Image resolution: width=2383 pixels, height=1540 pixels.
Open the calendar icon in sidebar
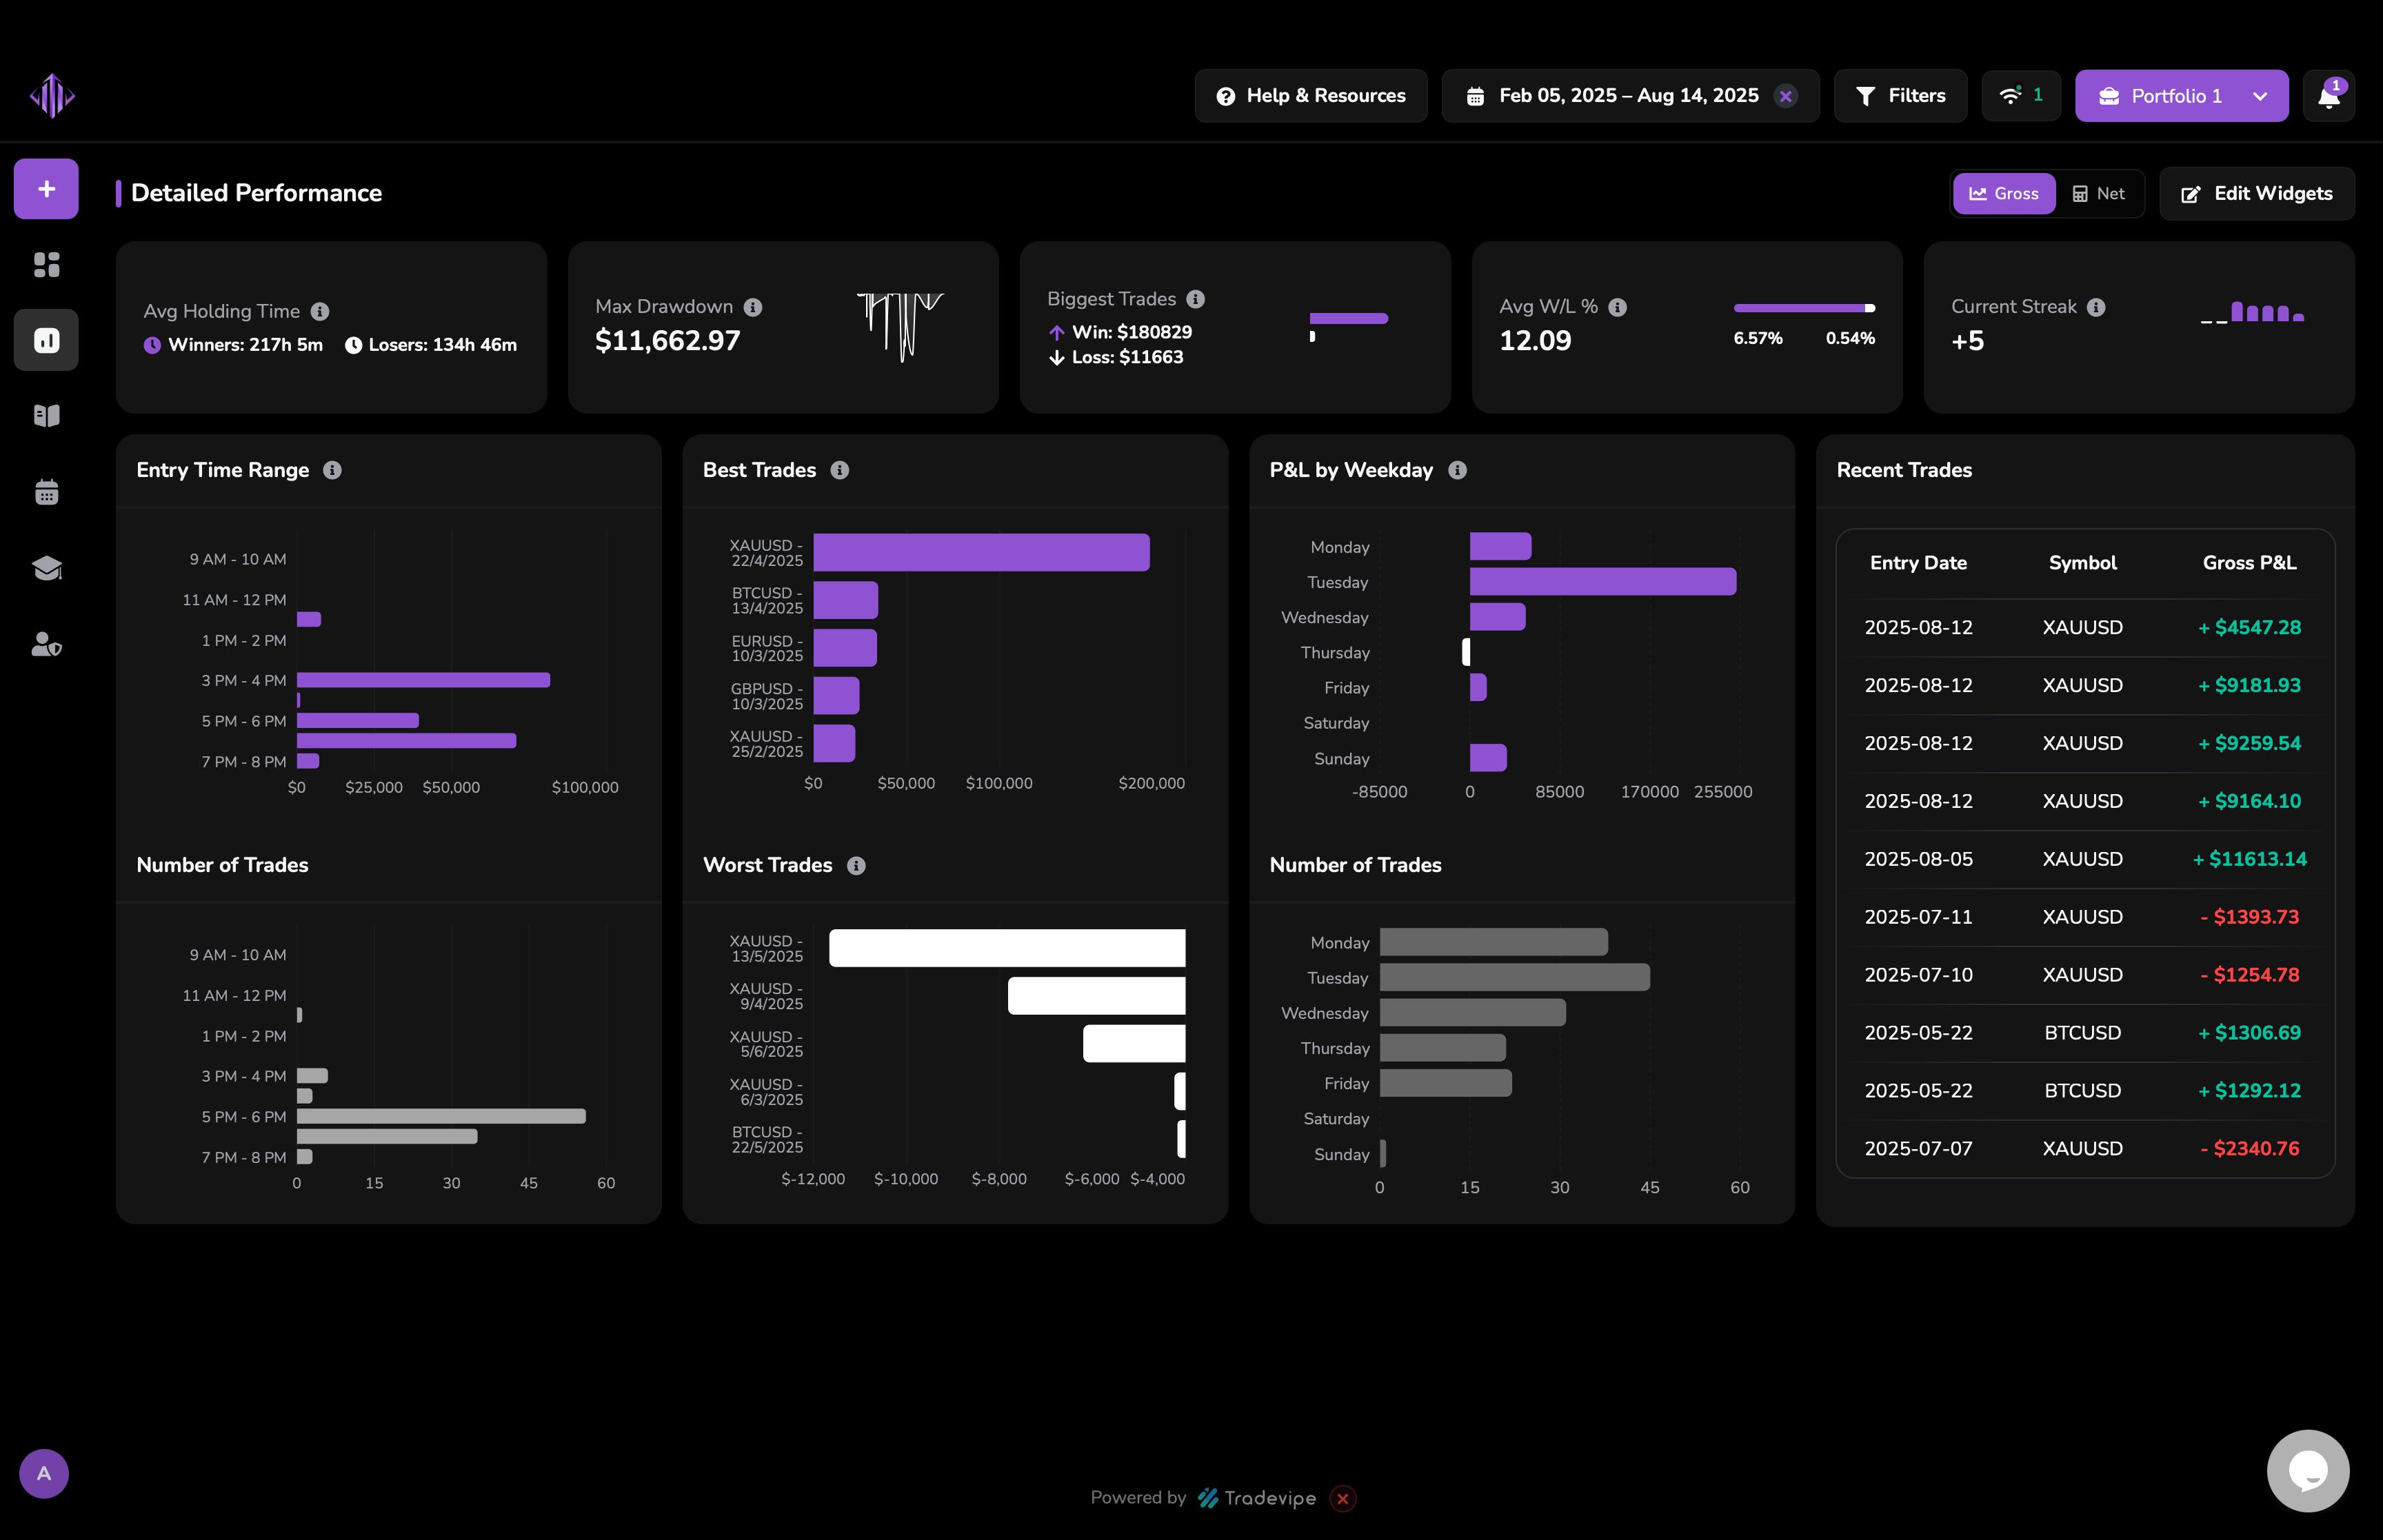tap(46, 492)
